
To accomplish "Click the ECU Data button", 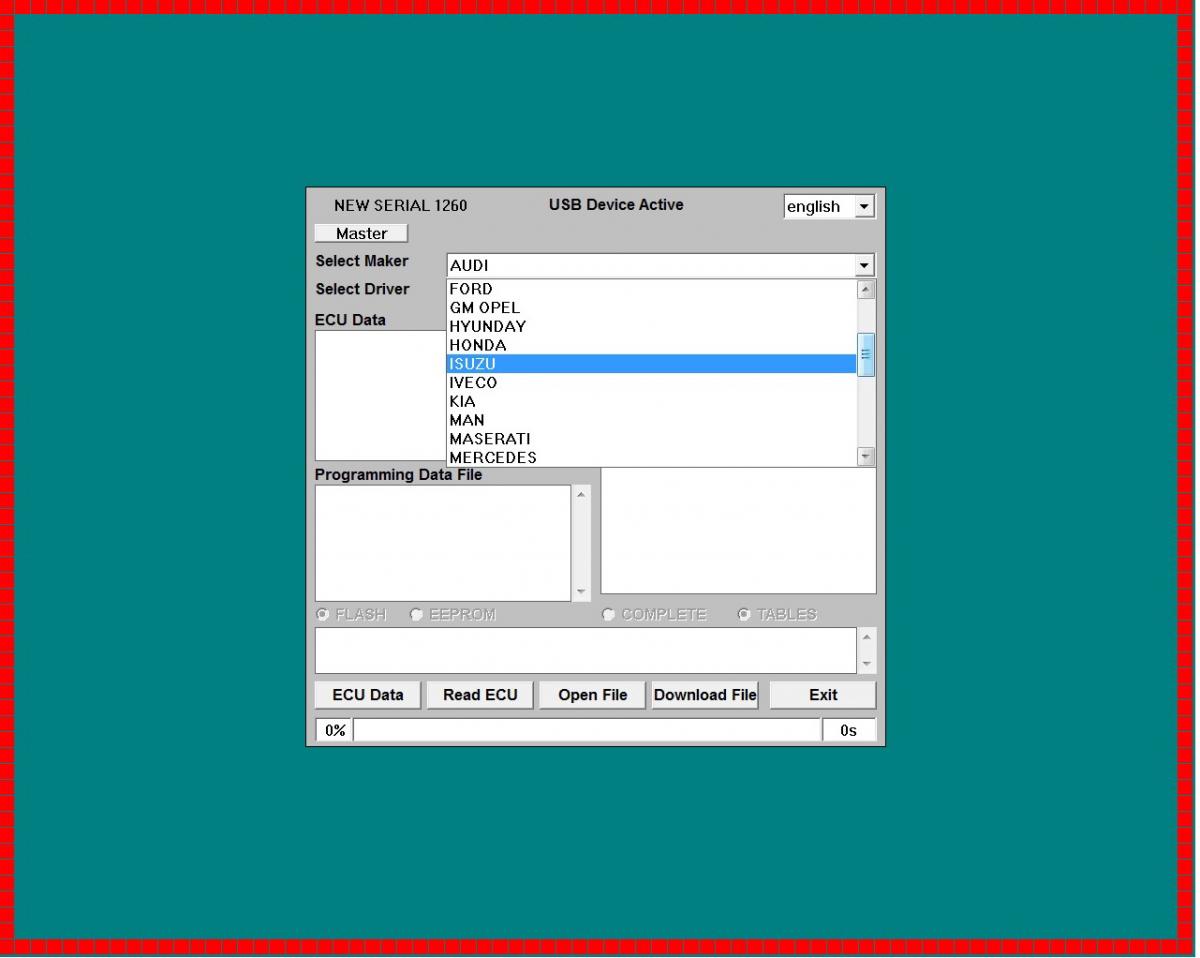I will pyautogui.click(x=368, y=695).
